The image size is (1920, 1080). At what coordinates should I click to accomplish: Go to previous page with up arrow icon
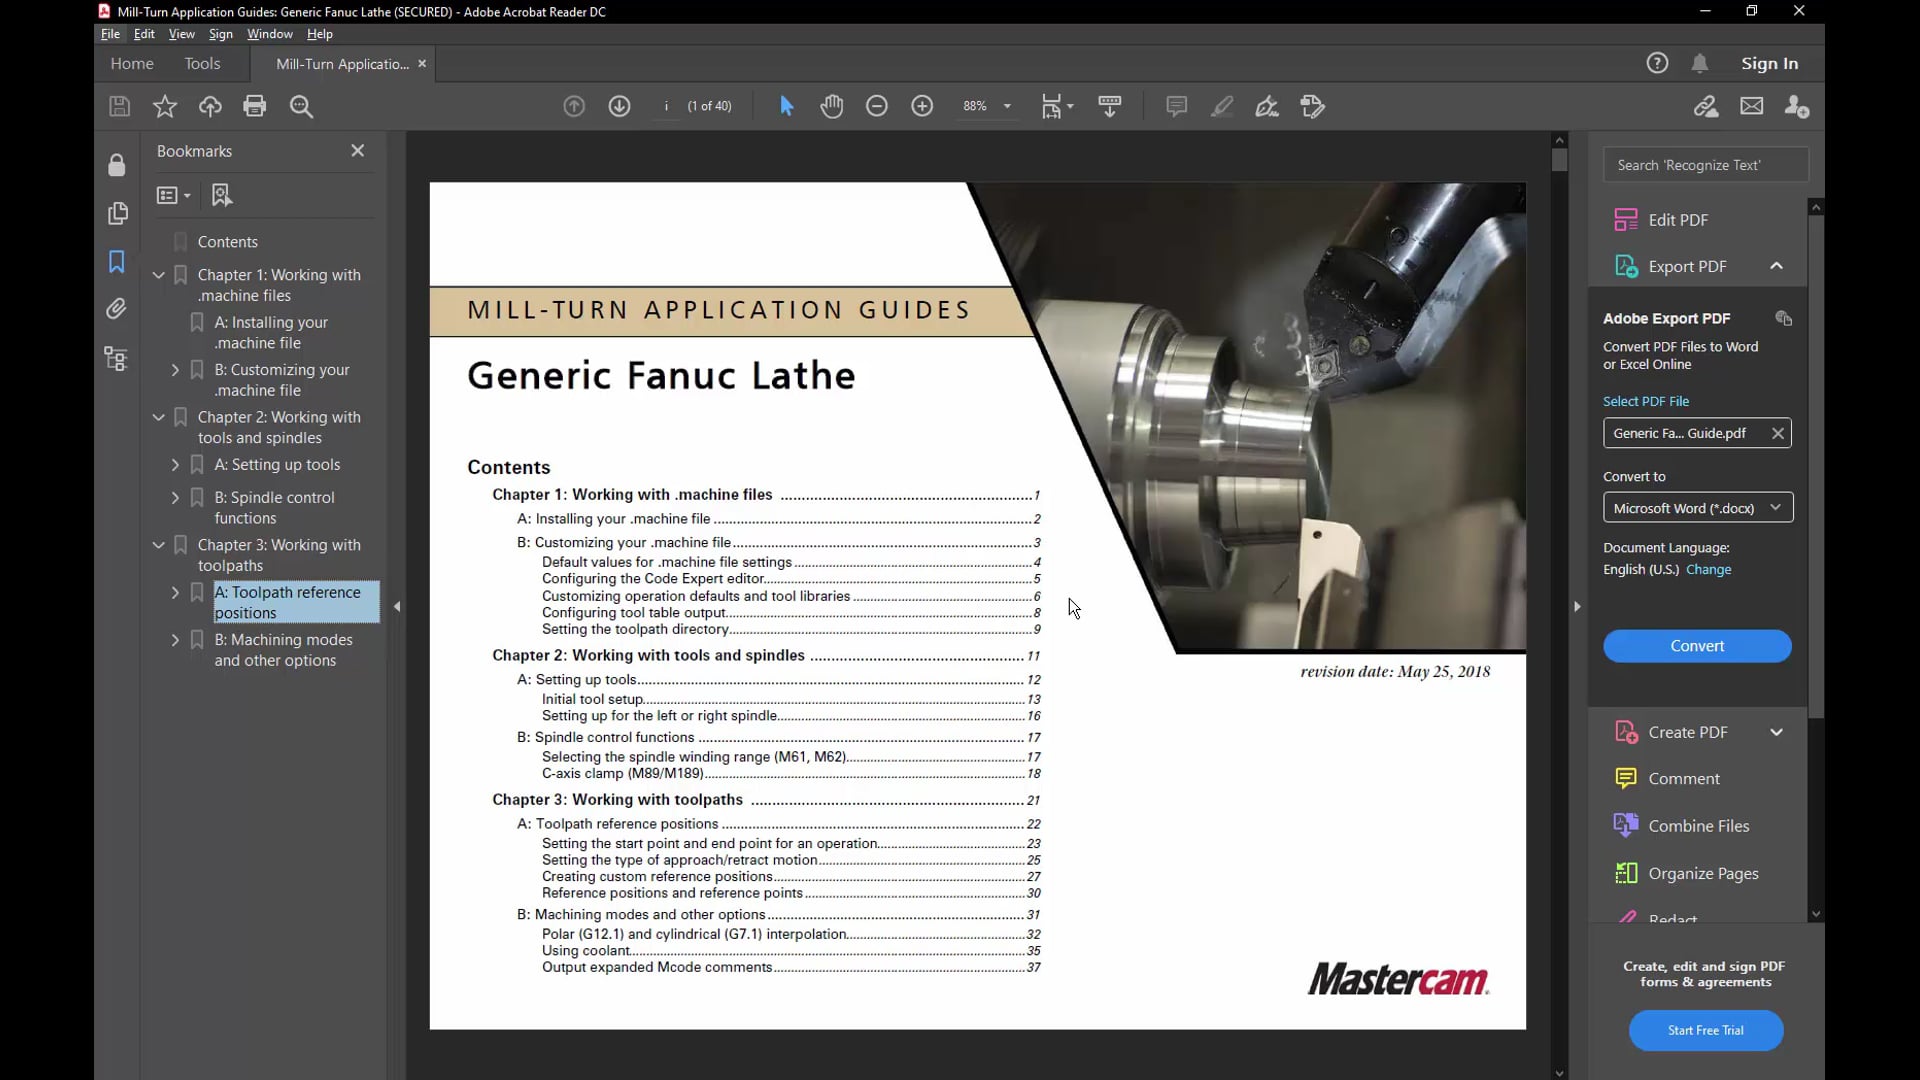click(x=574, y=106)
